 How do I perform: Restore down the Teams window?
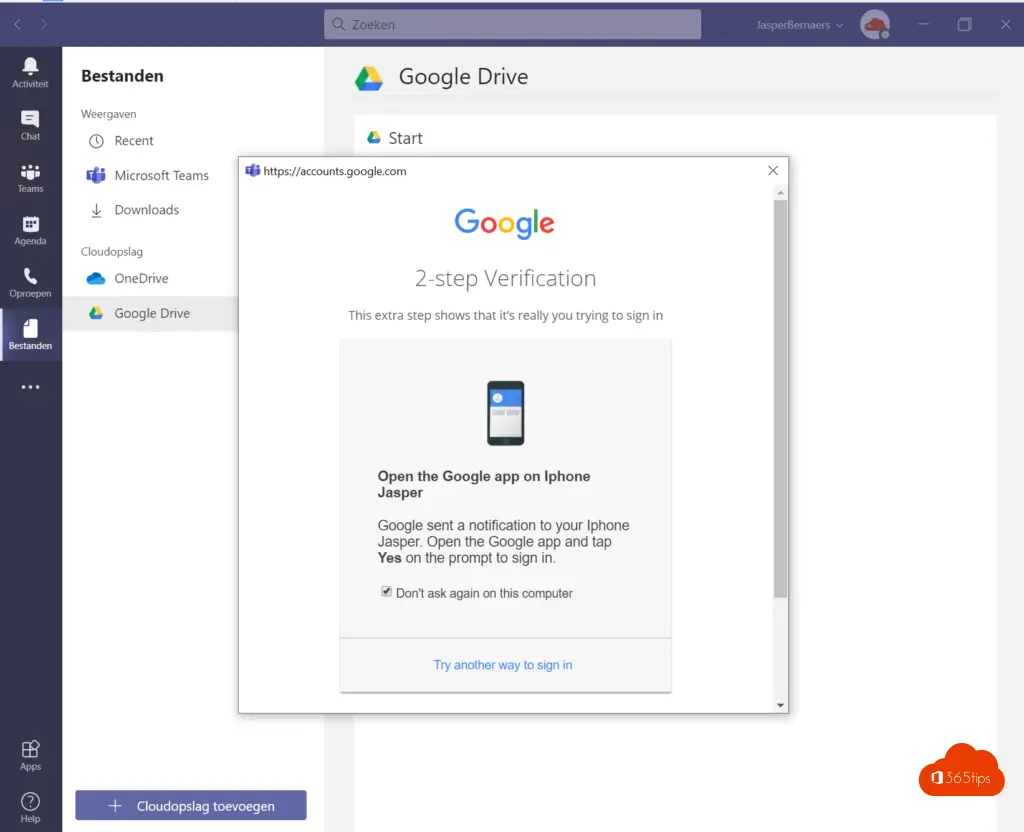click(x=965, y=25)
